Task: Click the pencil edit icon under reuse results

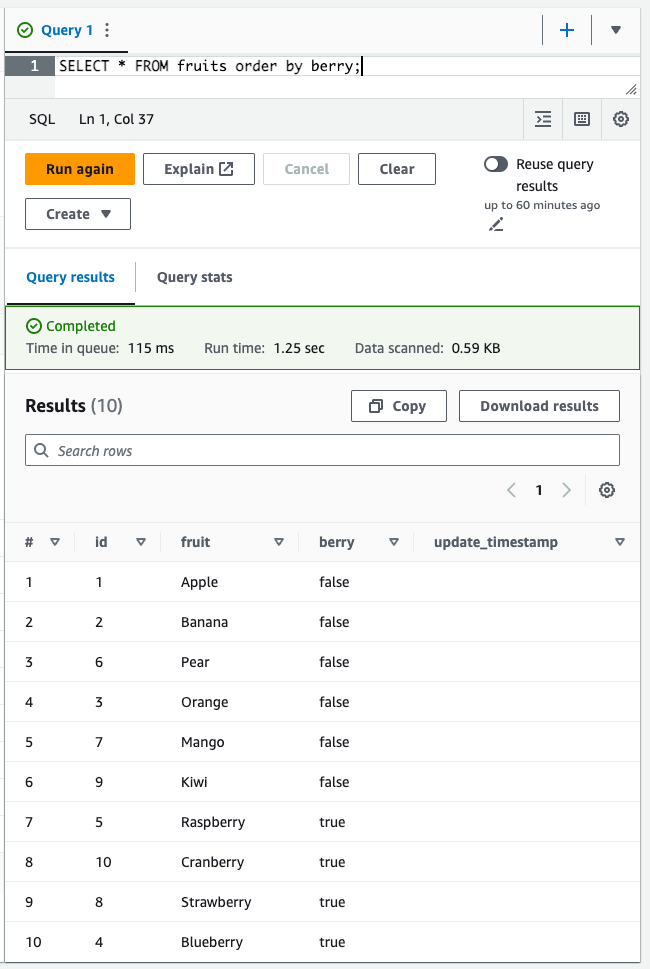Action: tap(496, 224)
